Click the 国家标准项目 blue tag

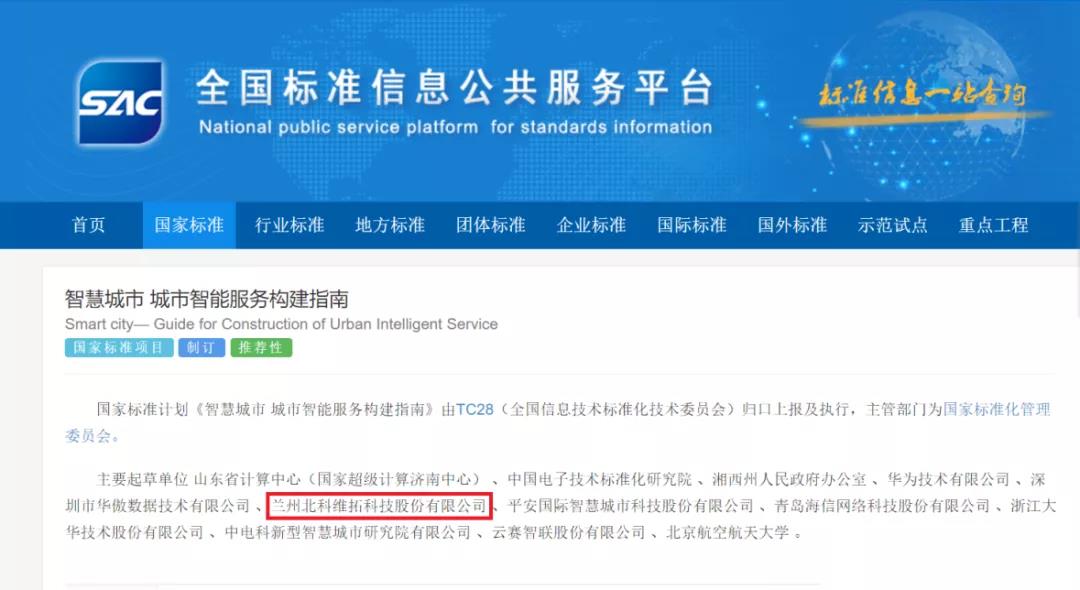pos(119,348)
